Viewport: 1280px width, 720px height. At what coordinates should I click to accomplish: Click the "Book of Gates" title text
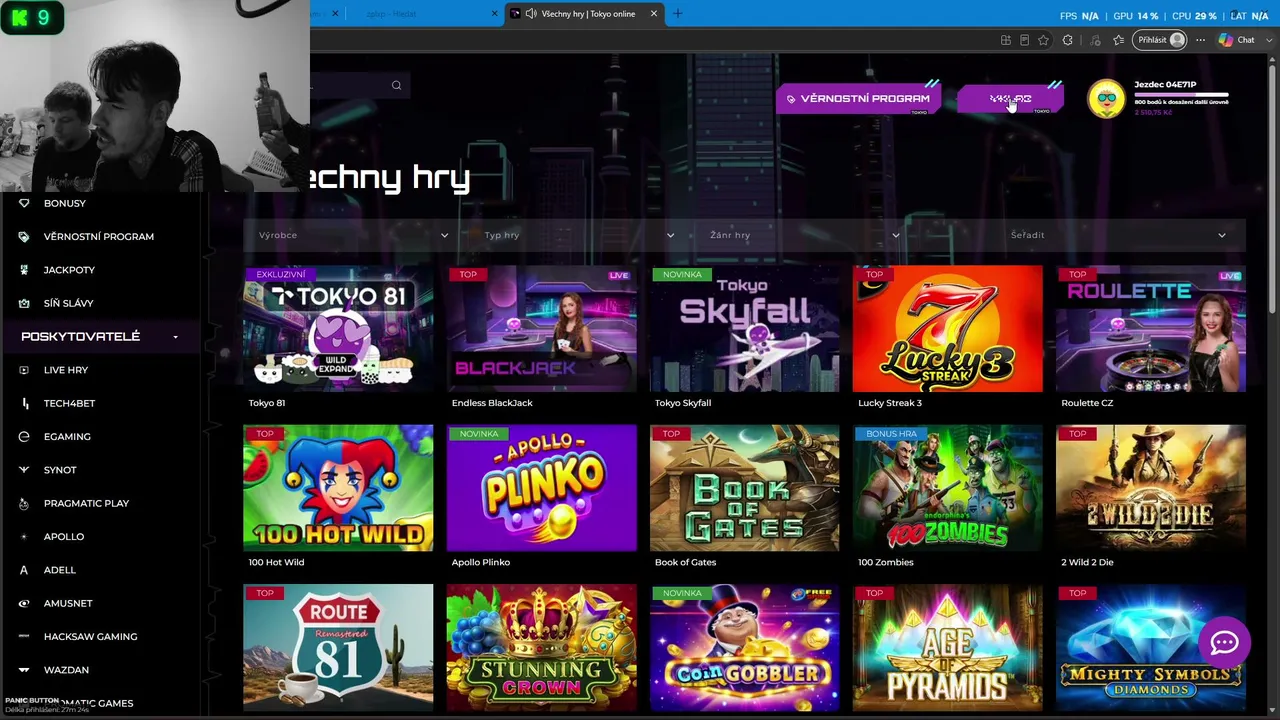[685, 562]
